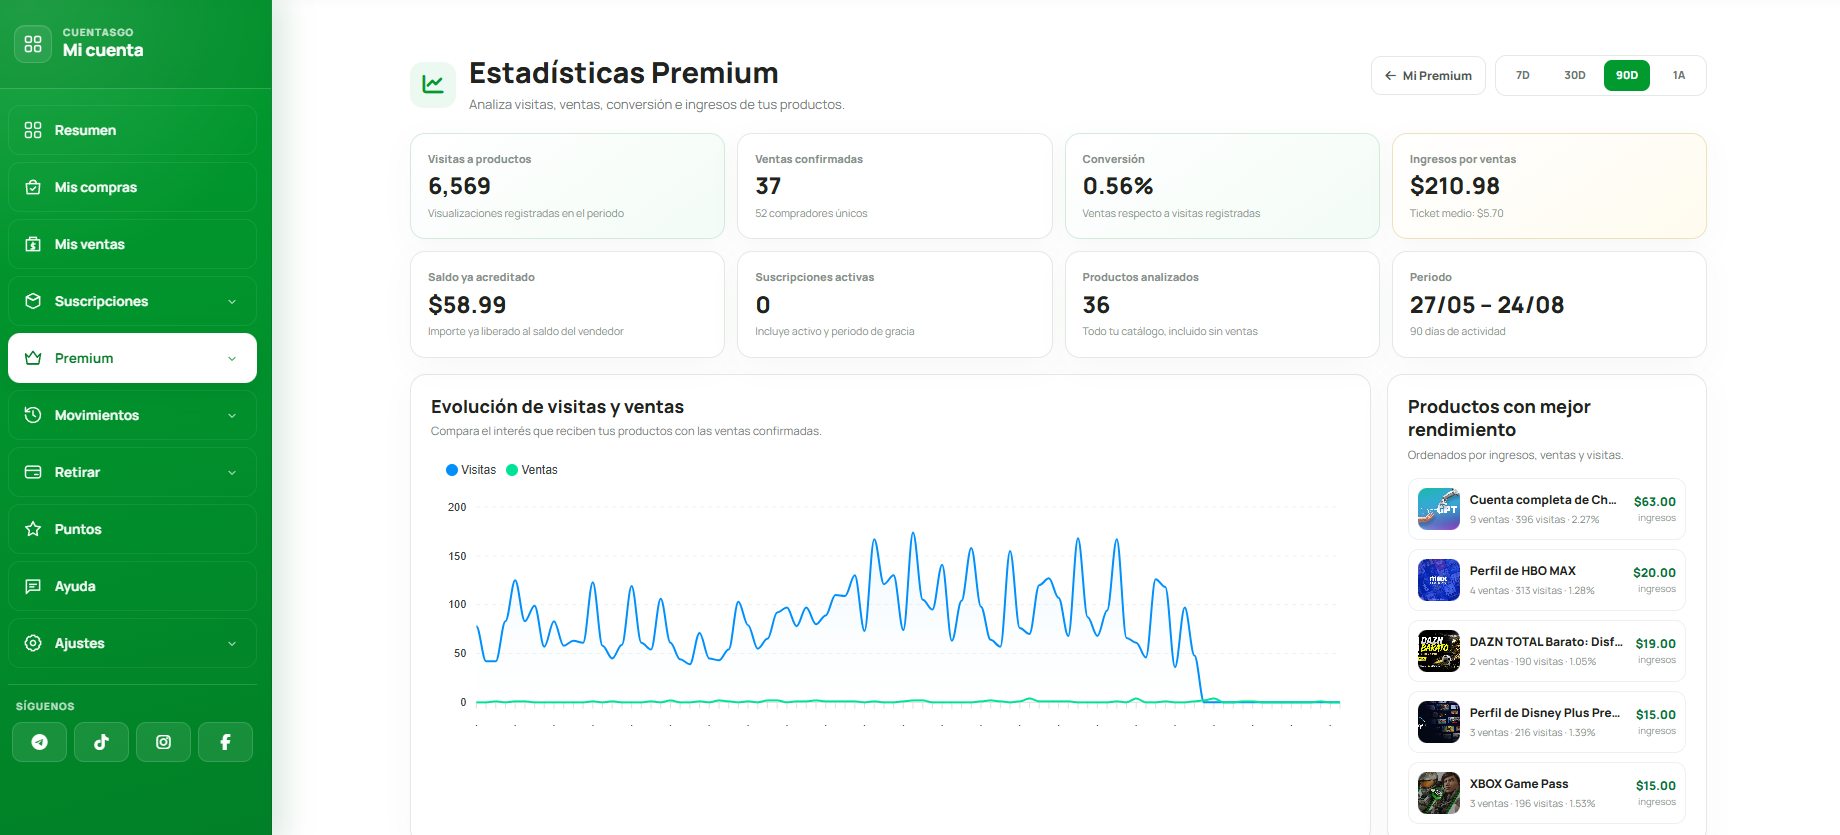Toggle the Visitas series legend
Image resolution: width=1840 pixels, height=835 pixels.
tap(471, 470)
